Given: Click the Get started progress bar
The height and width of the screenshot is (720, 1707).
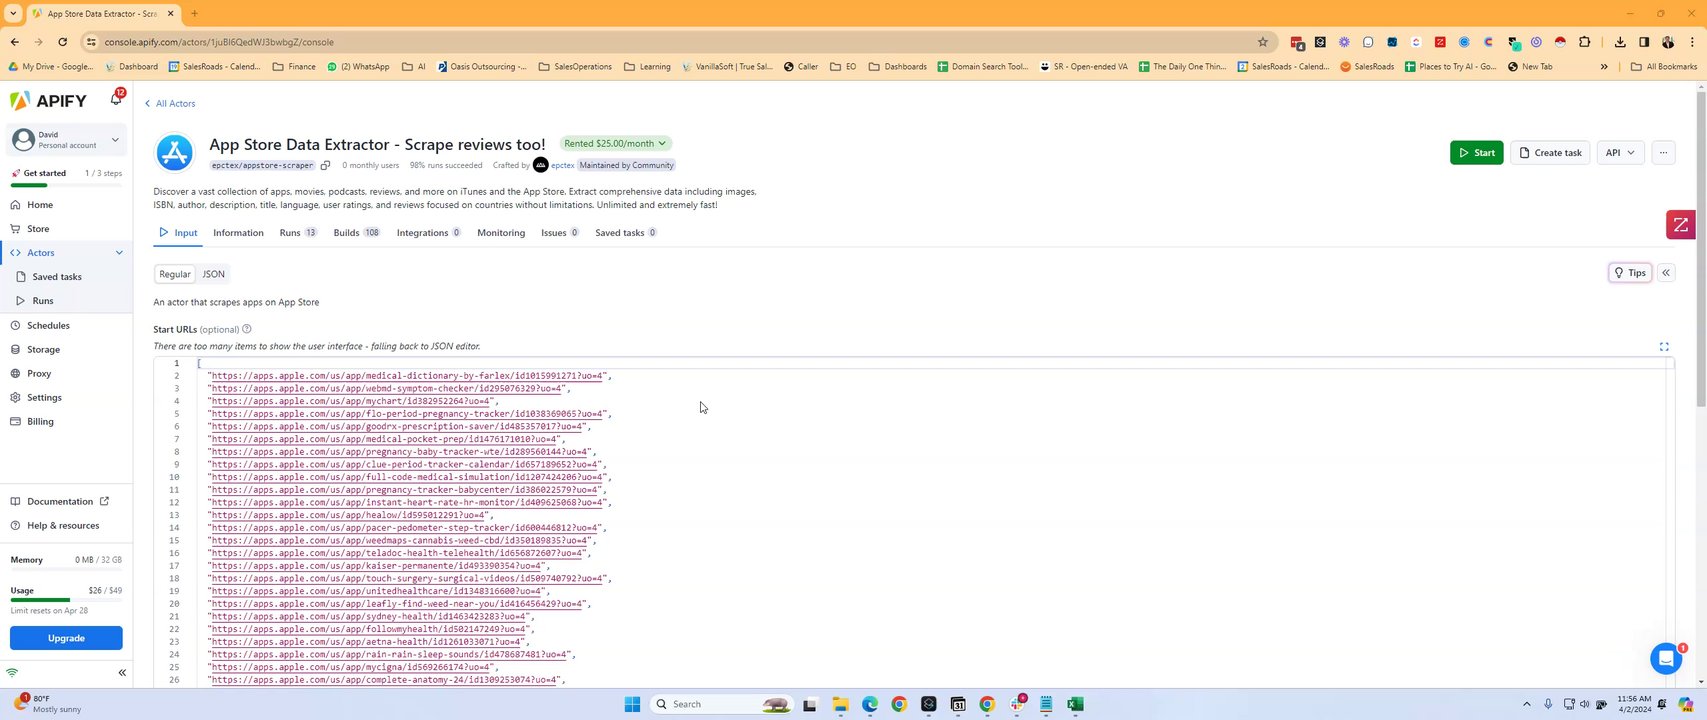Looking at the screenshot, I should click(66, 185).
